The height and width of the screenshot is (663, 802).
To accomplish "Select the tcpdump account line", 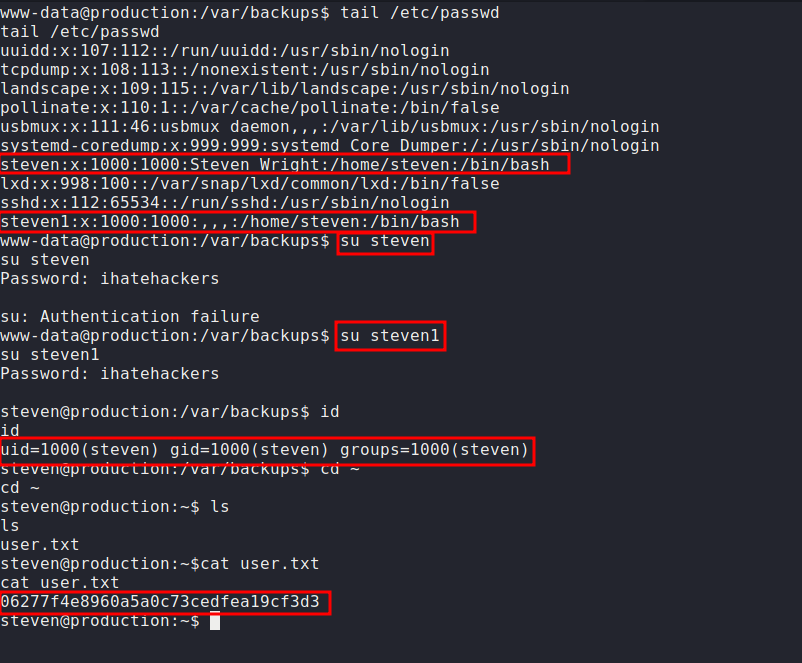I will 245,69.
